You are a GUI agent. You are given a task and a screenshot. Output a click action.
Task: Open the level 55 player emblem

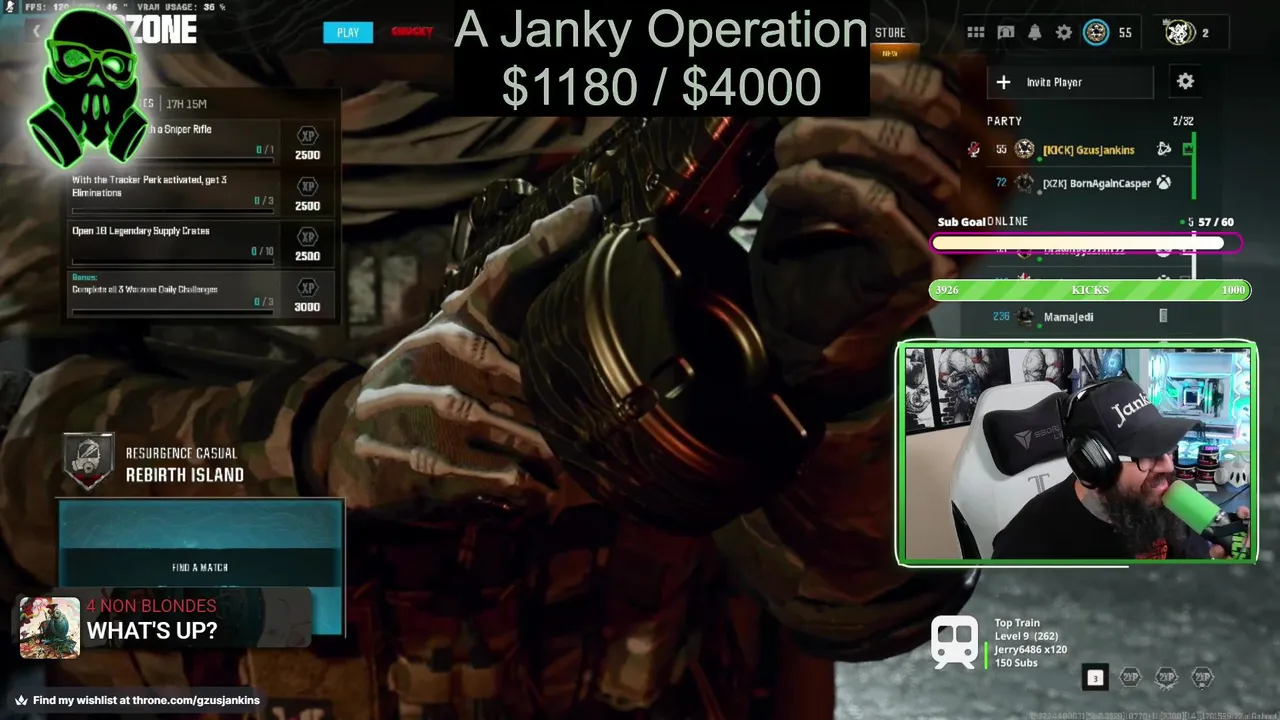click(1096, 33)
